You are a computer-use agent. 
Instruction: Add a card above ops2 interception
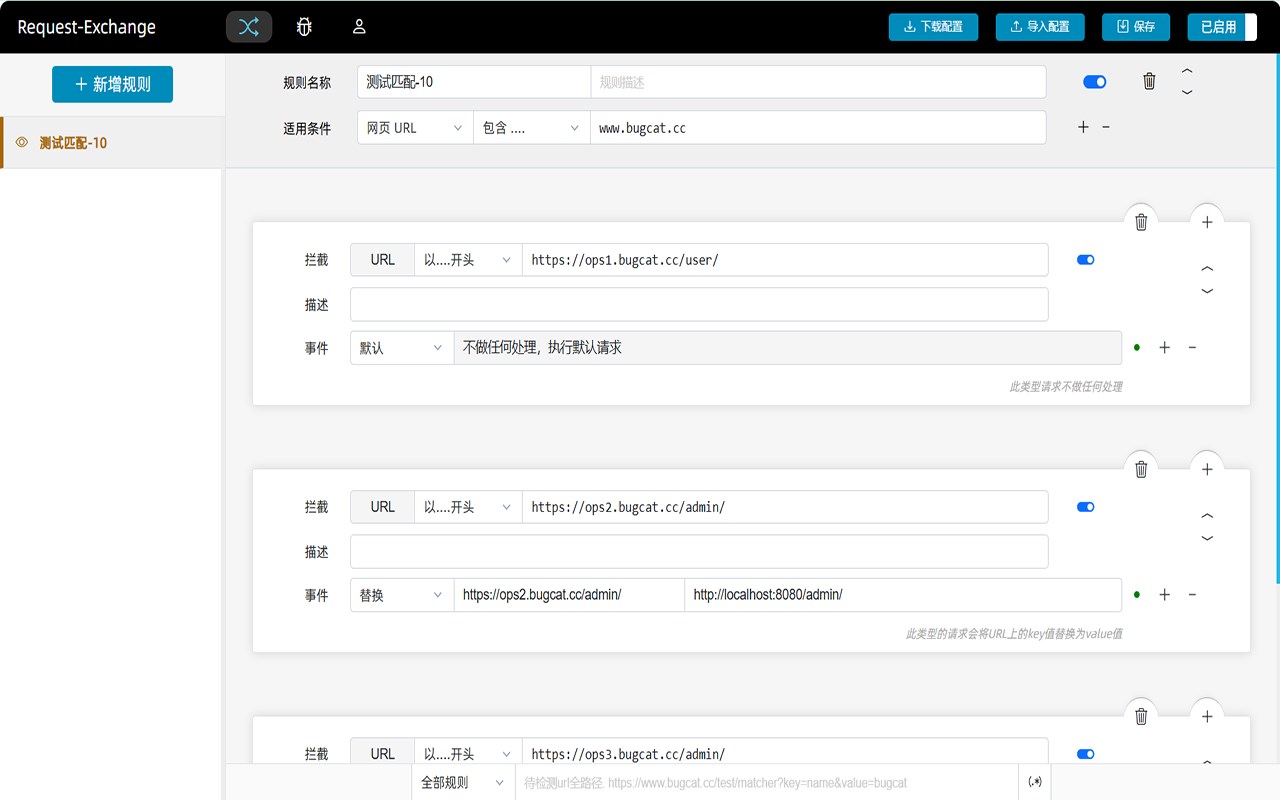click(1207, 469)
